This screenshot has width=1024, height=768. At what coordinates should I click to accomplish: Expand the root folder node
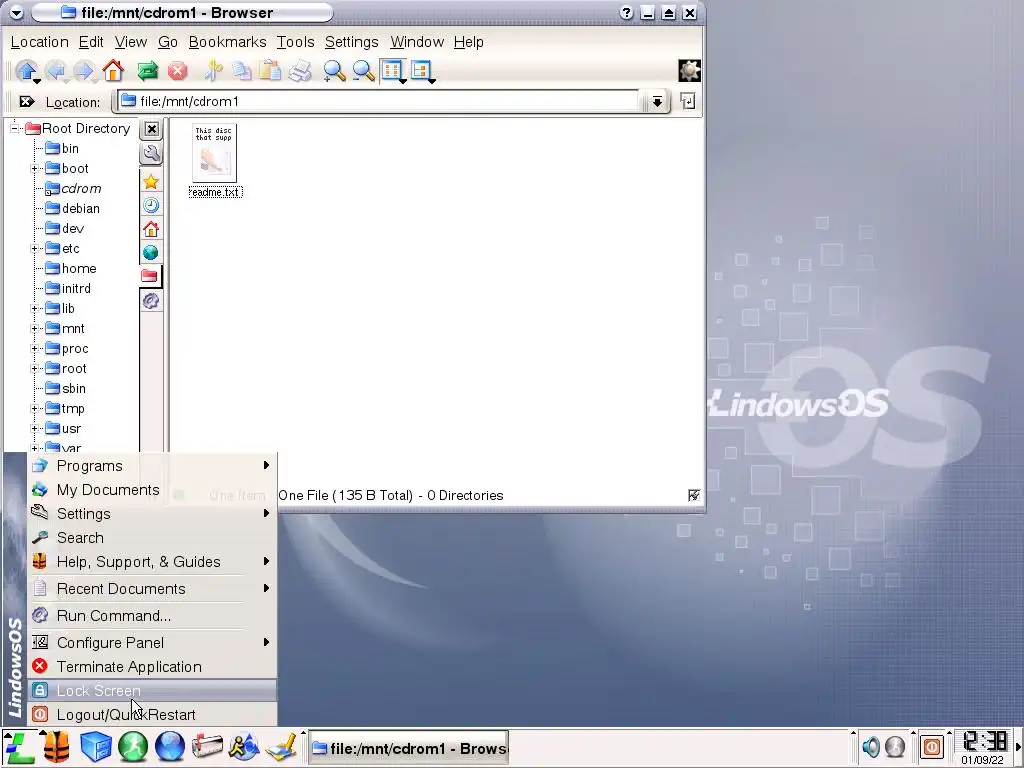(x=35, y=369)
